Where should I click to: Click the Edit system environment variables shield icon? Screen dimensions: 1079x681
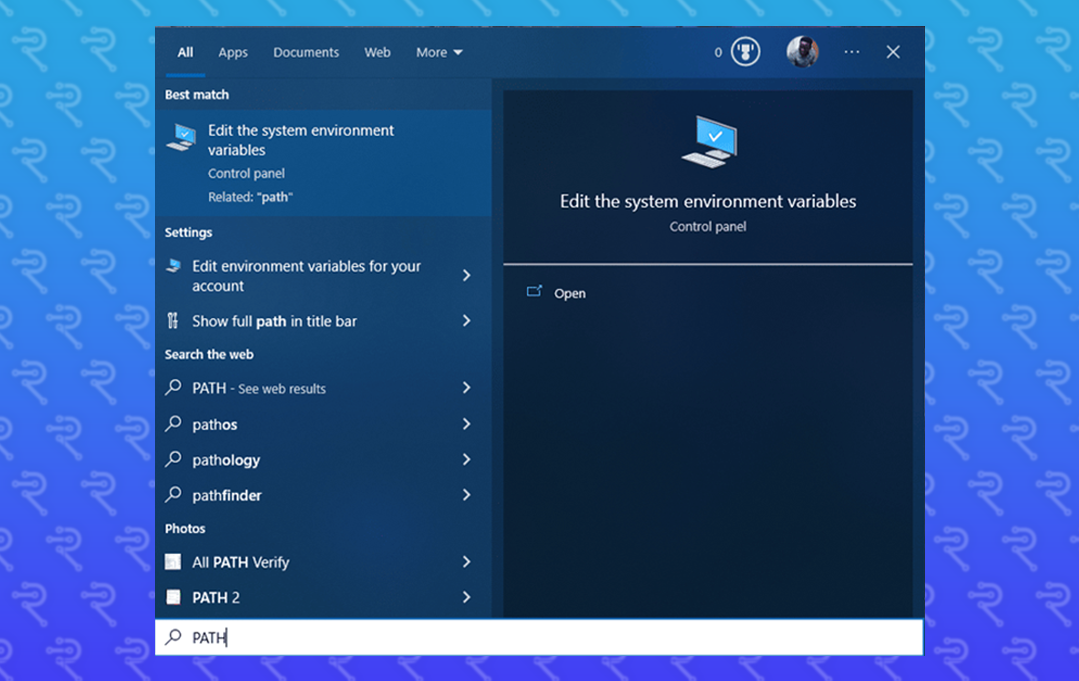[x=181, y=136]
